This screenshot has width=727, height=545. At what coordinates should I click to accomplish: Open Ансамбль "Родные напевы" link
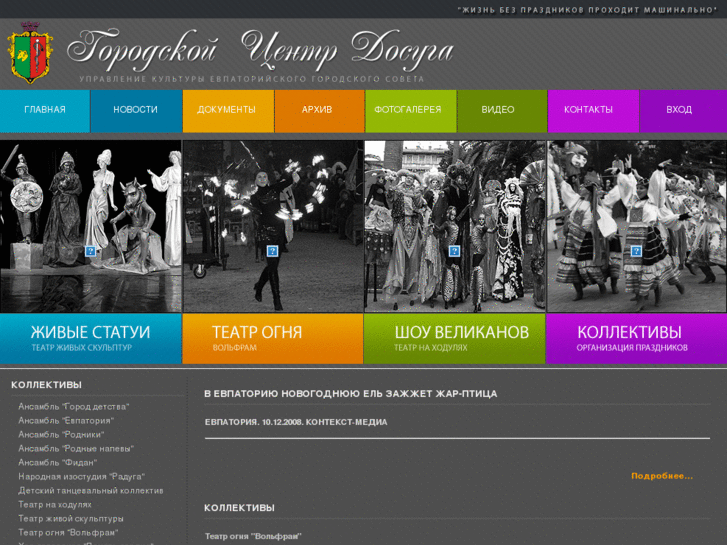coord(76,449)
